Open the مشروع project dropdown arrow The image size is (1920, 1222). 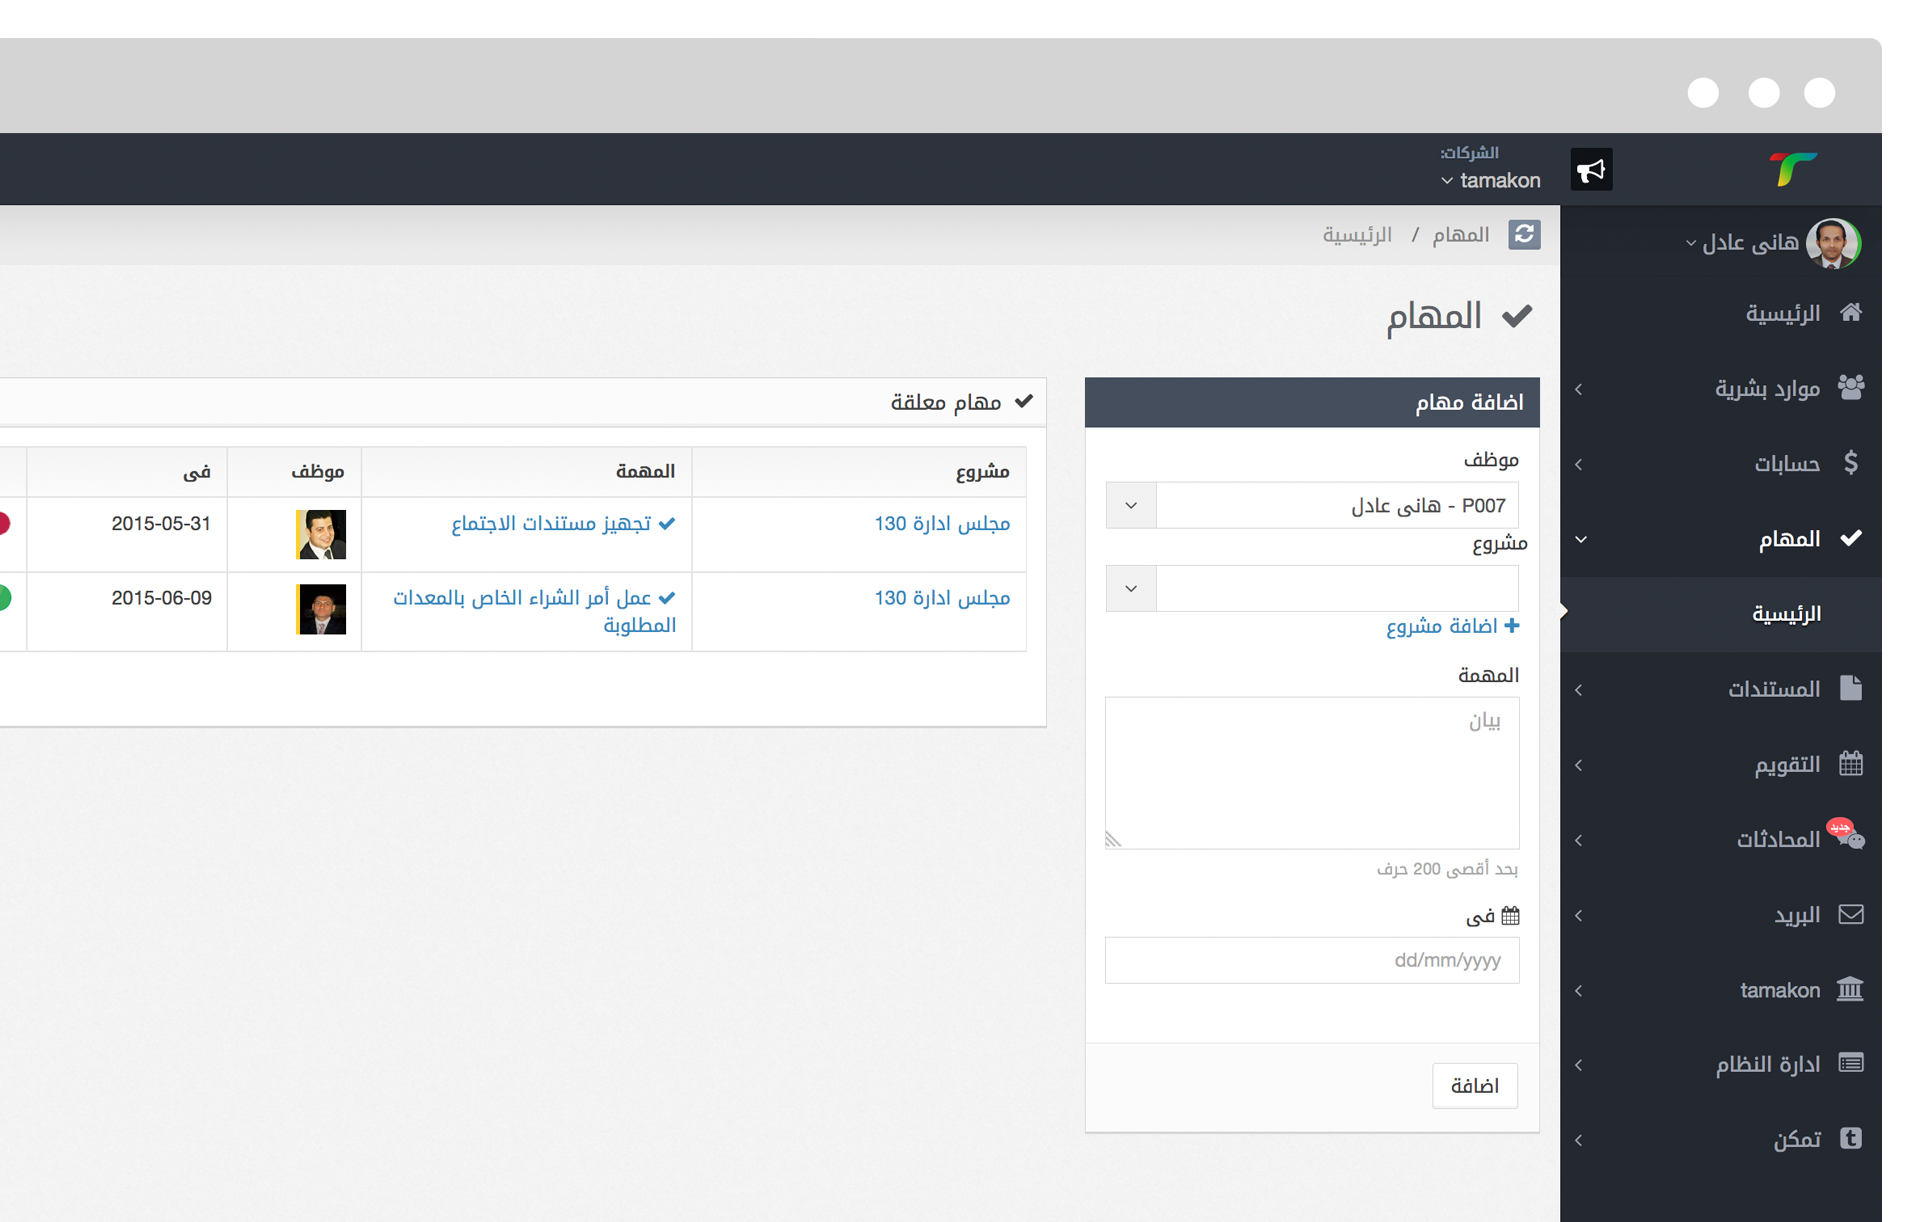1131,588
